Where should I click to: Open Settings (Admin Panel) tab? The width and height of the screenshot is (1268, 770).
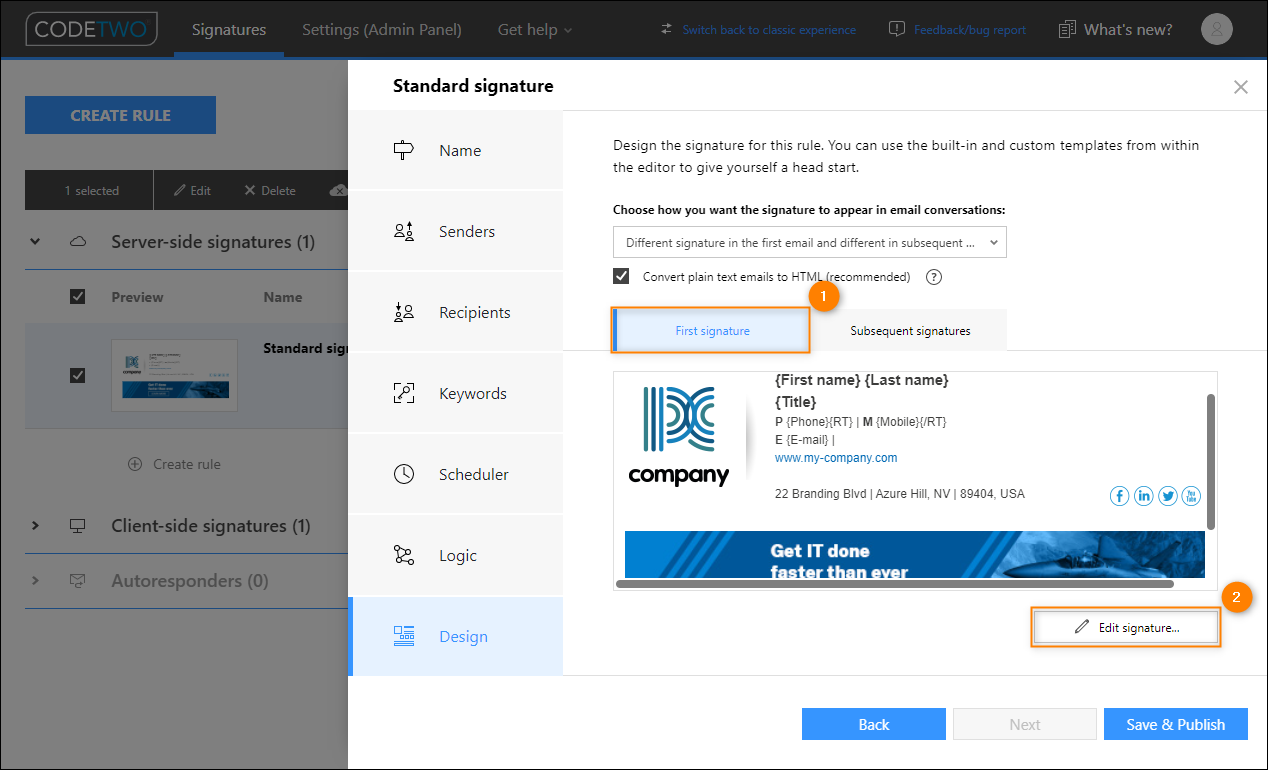pyautogui.click(x=382, y=30)
